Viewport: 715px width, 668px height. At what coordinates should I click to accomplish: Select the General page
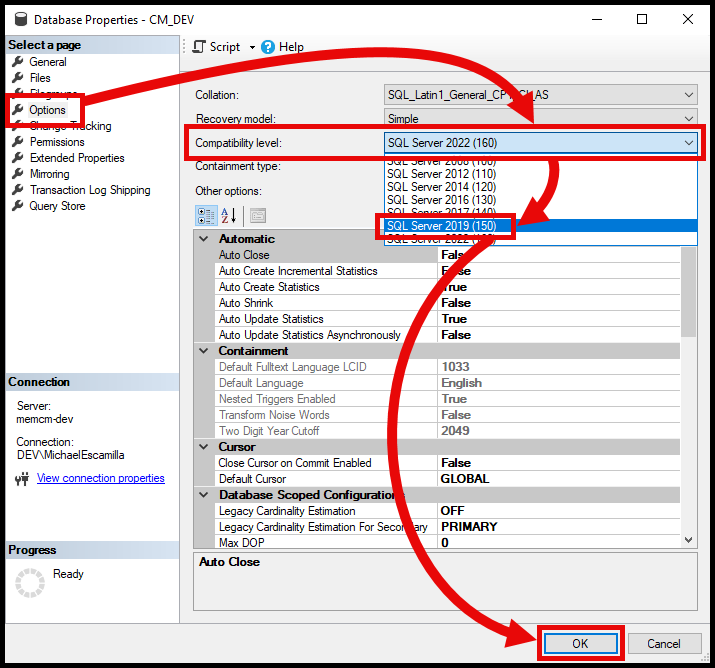pyautogui.click(x=47, y=62)
